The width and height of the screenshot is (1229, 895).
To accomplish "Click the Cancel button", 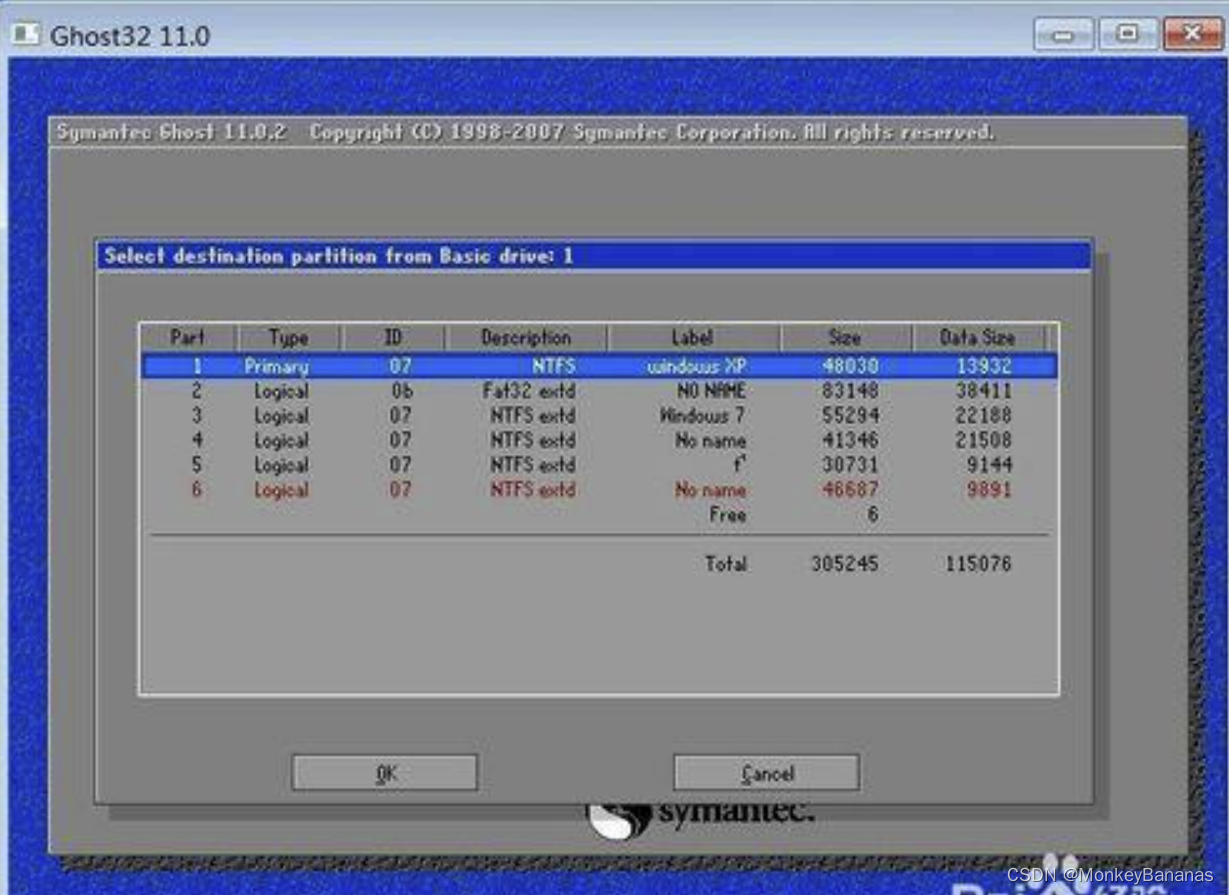I will coord(767,773).
